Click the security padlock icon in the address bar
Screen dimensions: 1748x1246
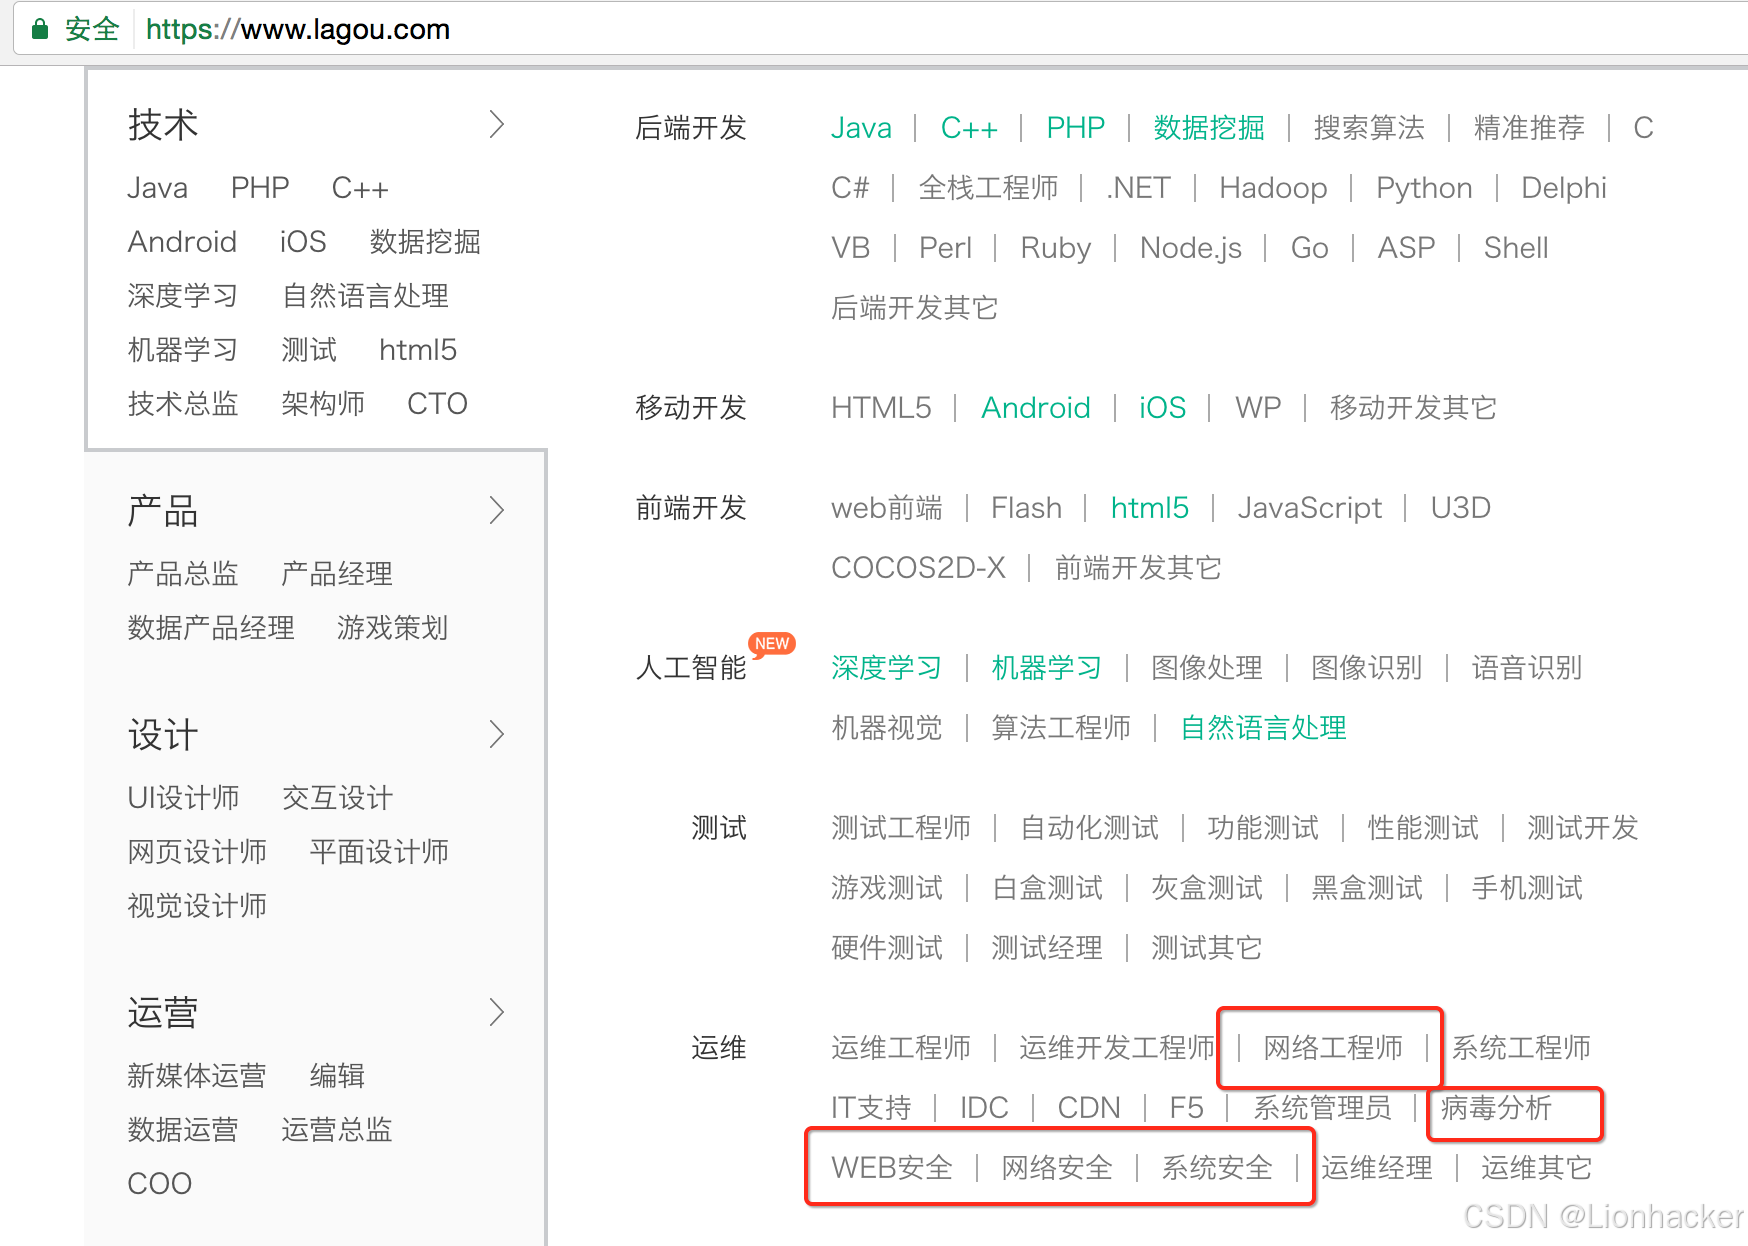pyautogui.click(x=38, y=28)
